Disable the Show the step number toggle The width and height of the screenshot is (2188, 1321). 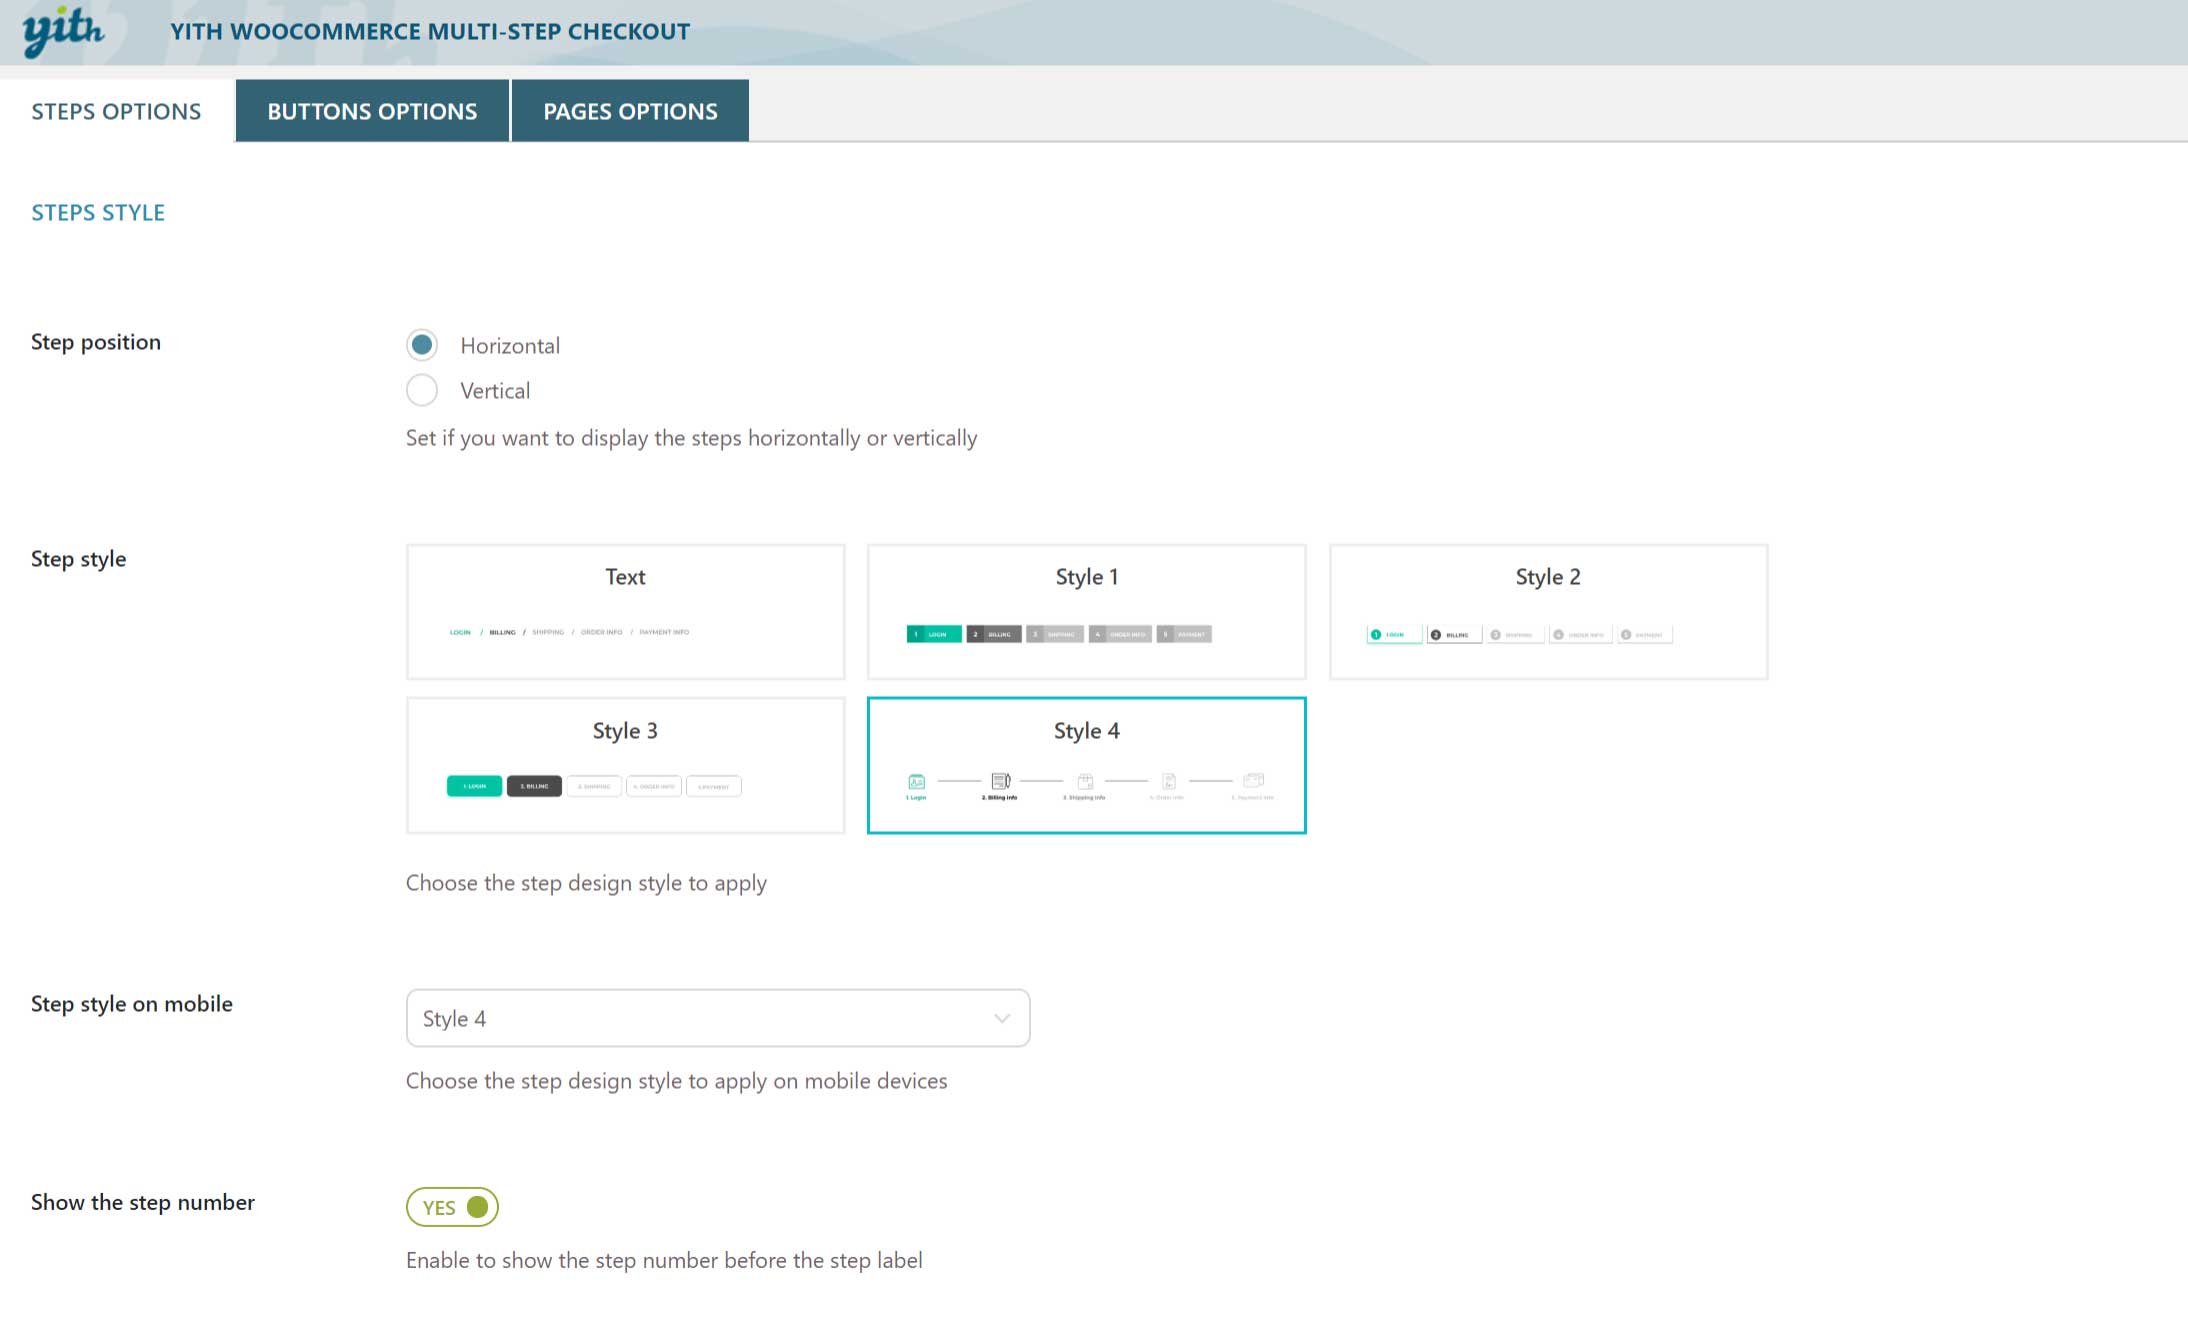pos(453,1207)
